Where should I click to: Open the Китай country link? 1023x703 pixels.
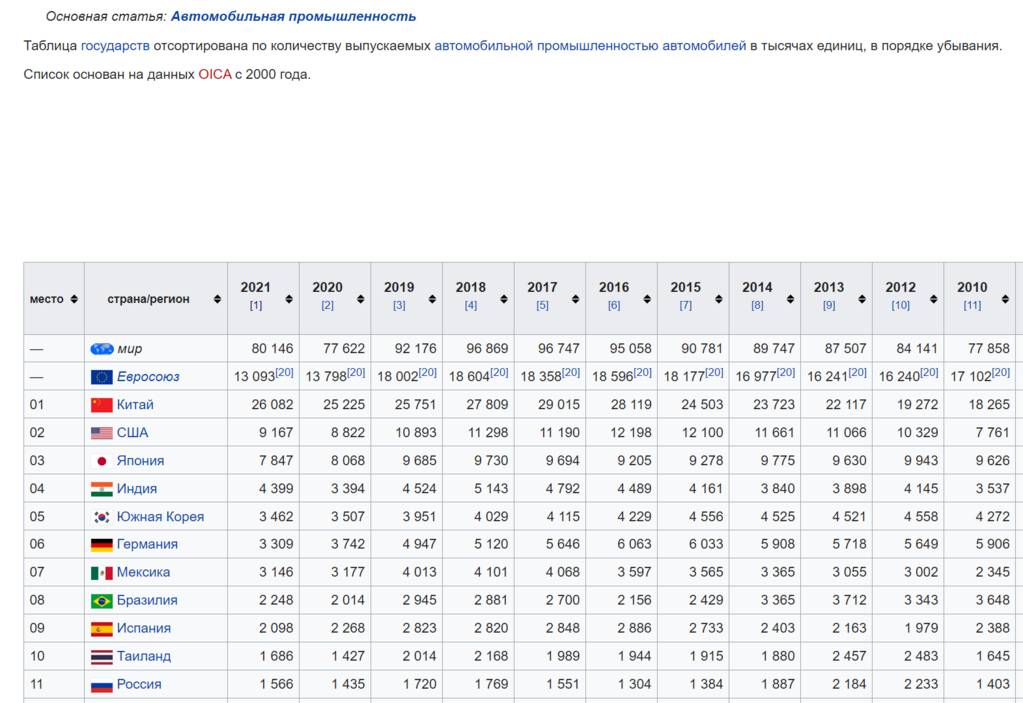pos(135,405)
